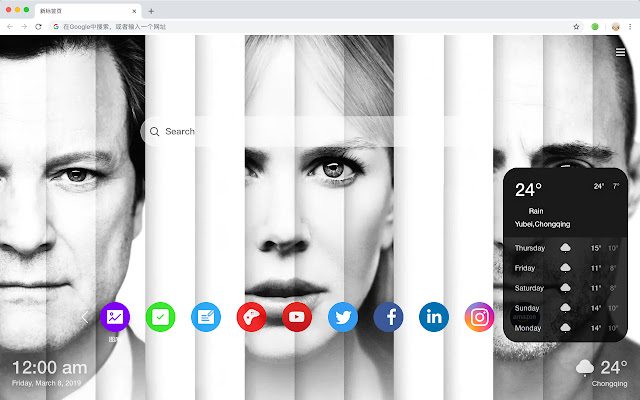Click the partially hidden Amazon shortcut icon

pos(525,317)
